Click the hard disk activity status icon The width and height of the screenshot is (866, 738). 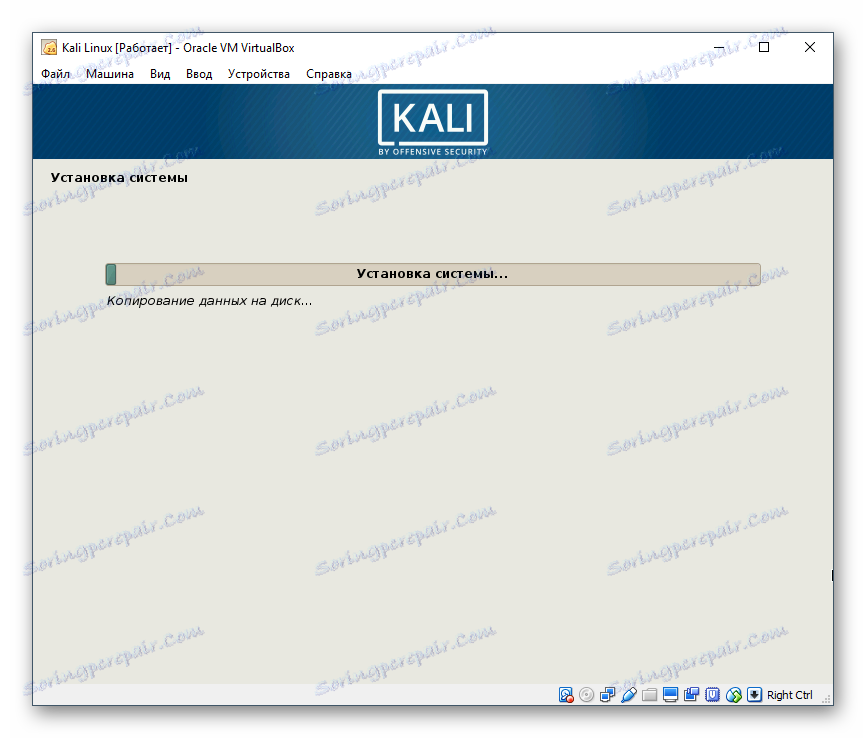pyautogui.click(x=566, y=695)
